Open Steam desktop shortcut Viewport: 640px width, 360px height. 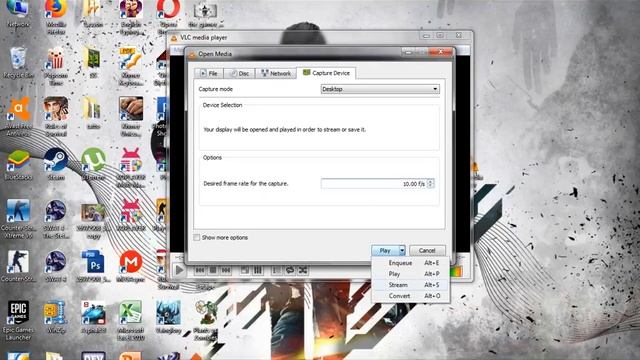pos(56,164)
